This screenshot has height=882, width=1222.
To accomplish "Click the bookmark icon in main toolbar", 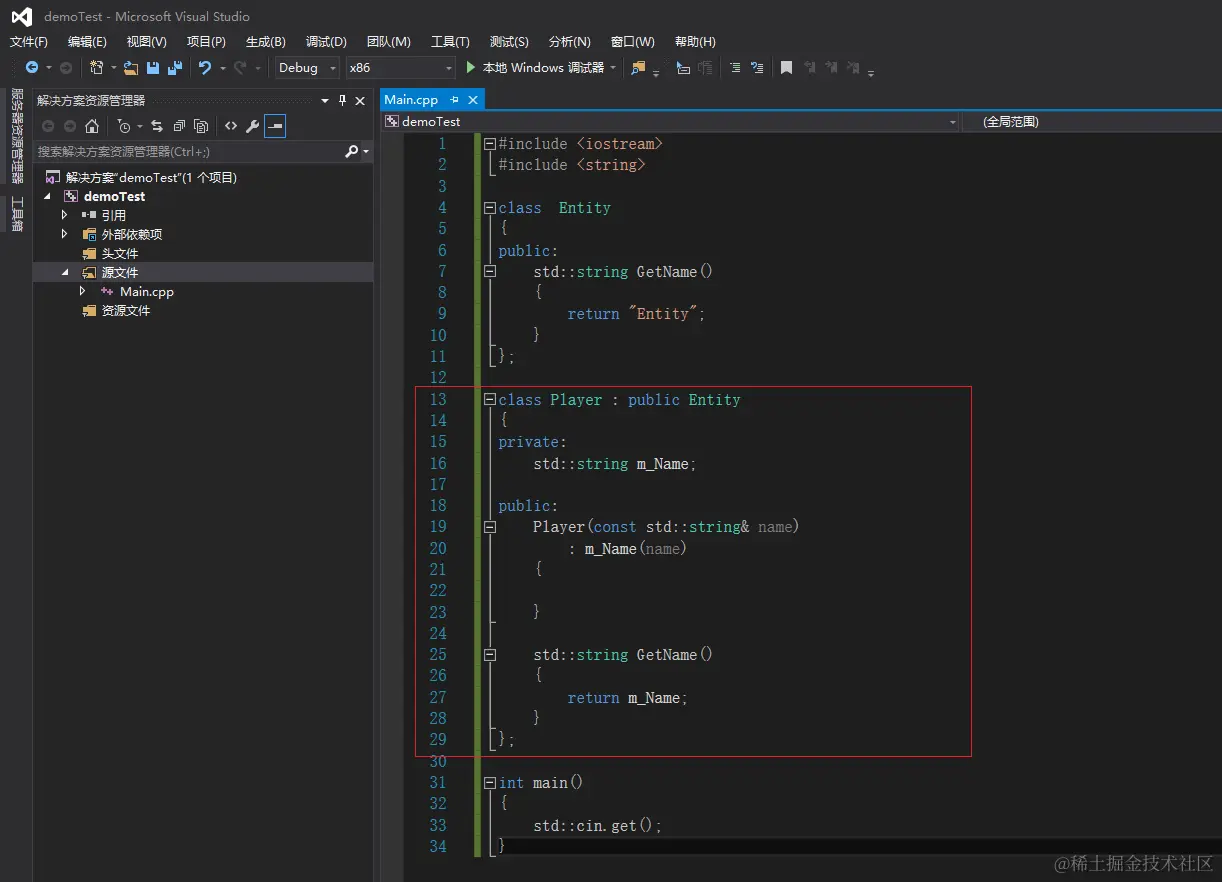I will point(786,68).
